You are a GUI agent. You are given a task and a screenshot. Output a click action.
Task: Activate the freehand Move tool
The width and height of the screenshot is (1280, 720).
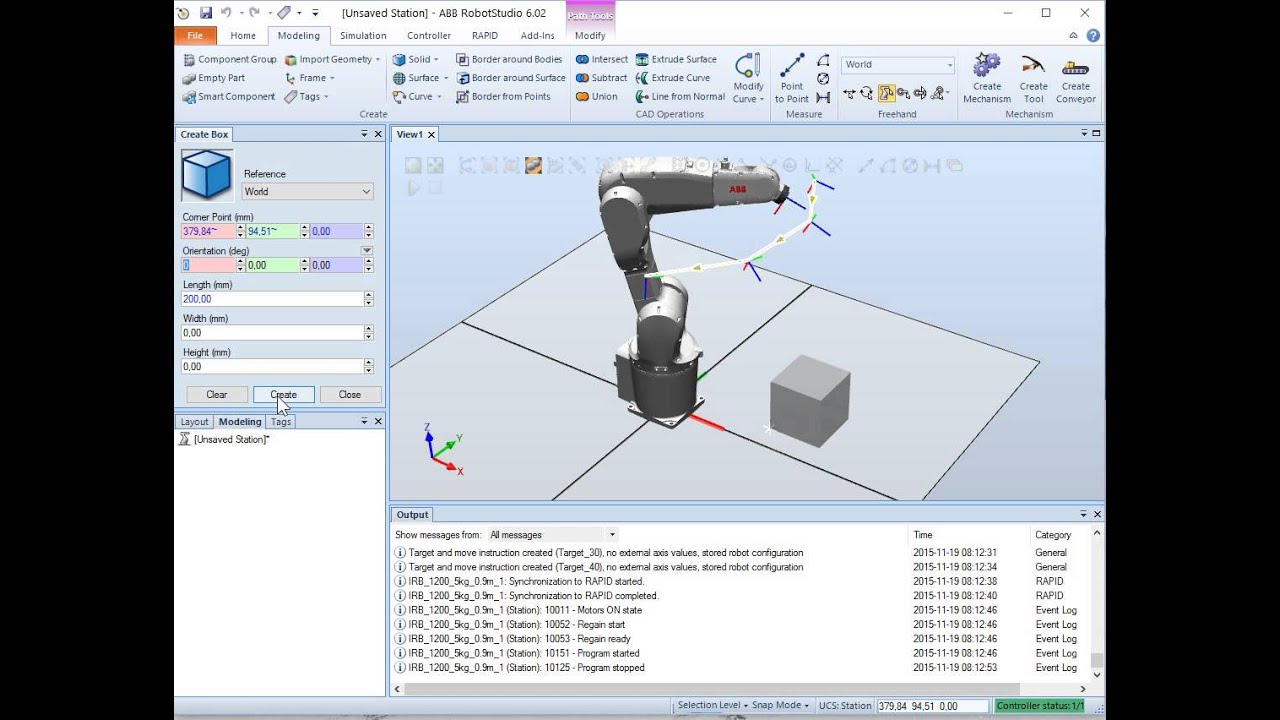point(849,94)
